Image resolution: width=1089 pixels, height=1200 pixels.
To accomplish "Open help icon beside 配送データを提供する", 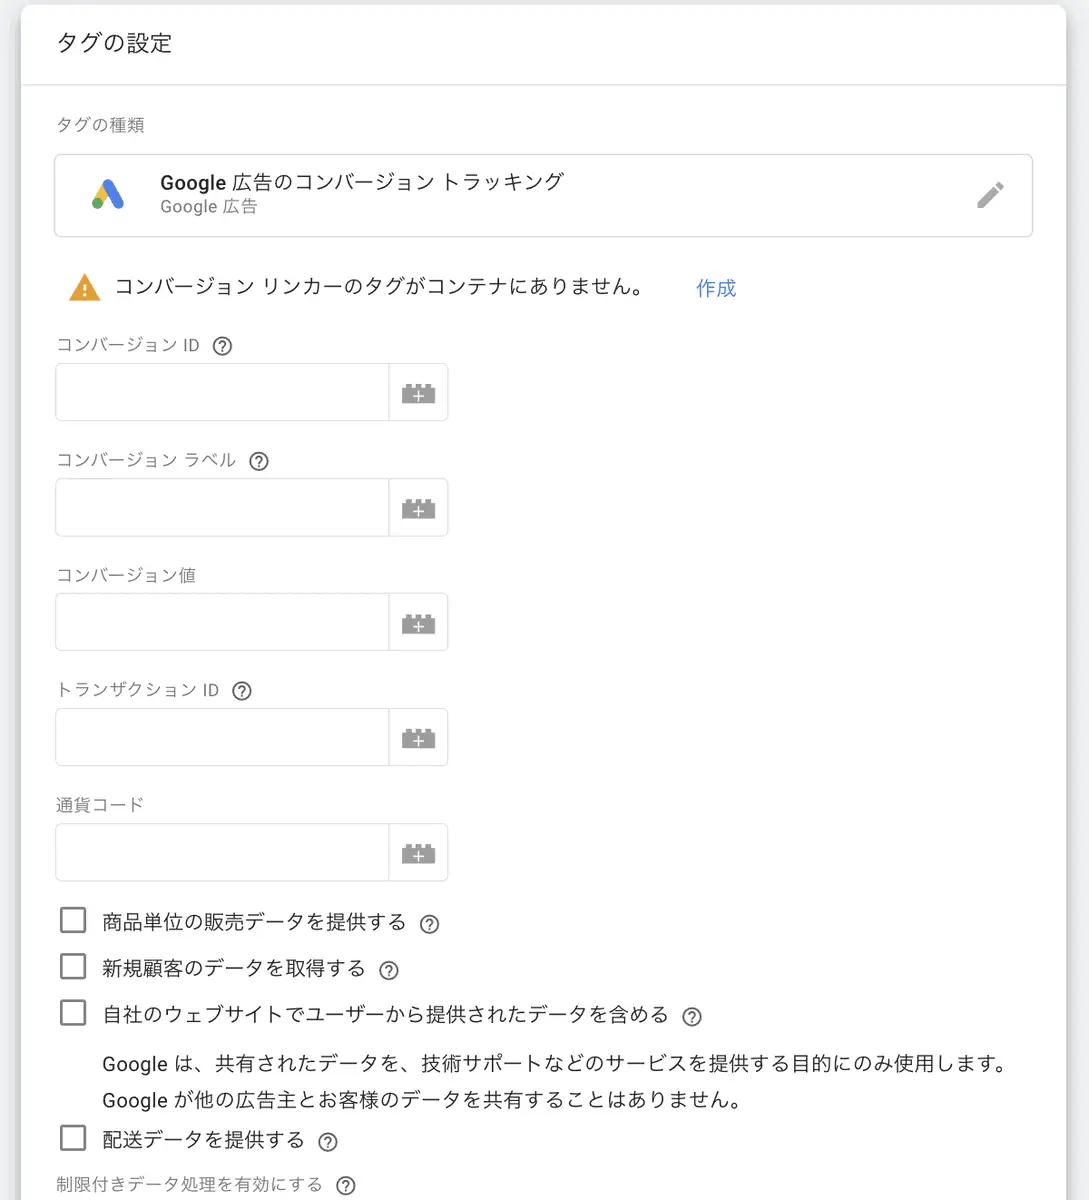I will [x=327, y=1141].
